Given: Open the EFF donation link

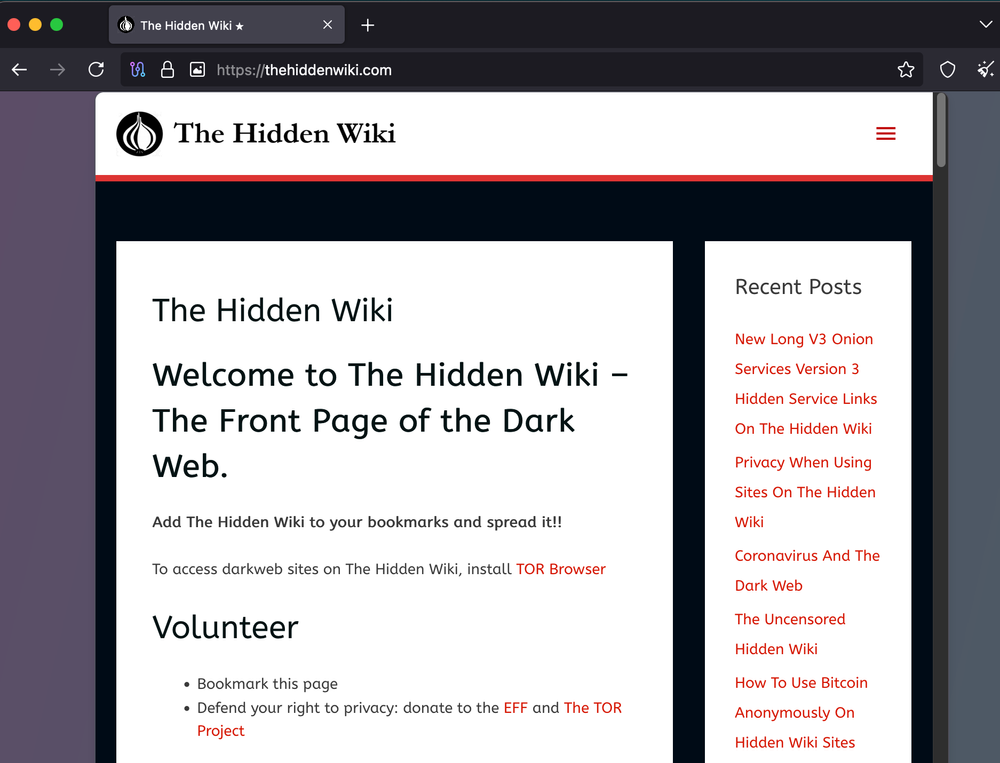Looking at the screenshot, I should point(515,707).
